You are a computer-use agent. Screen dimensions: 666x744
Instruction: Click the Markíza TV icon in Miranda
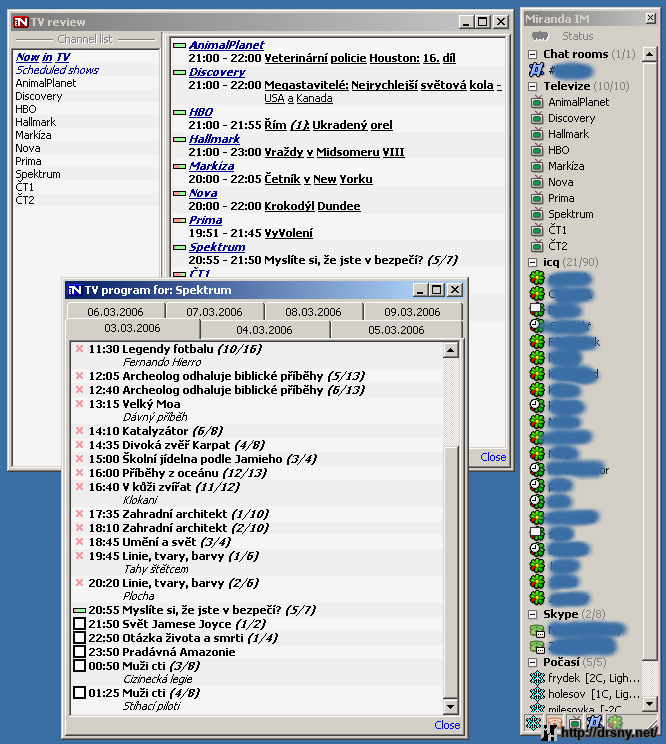[537, 166]
